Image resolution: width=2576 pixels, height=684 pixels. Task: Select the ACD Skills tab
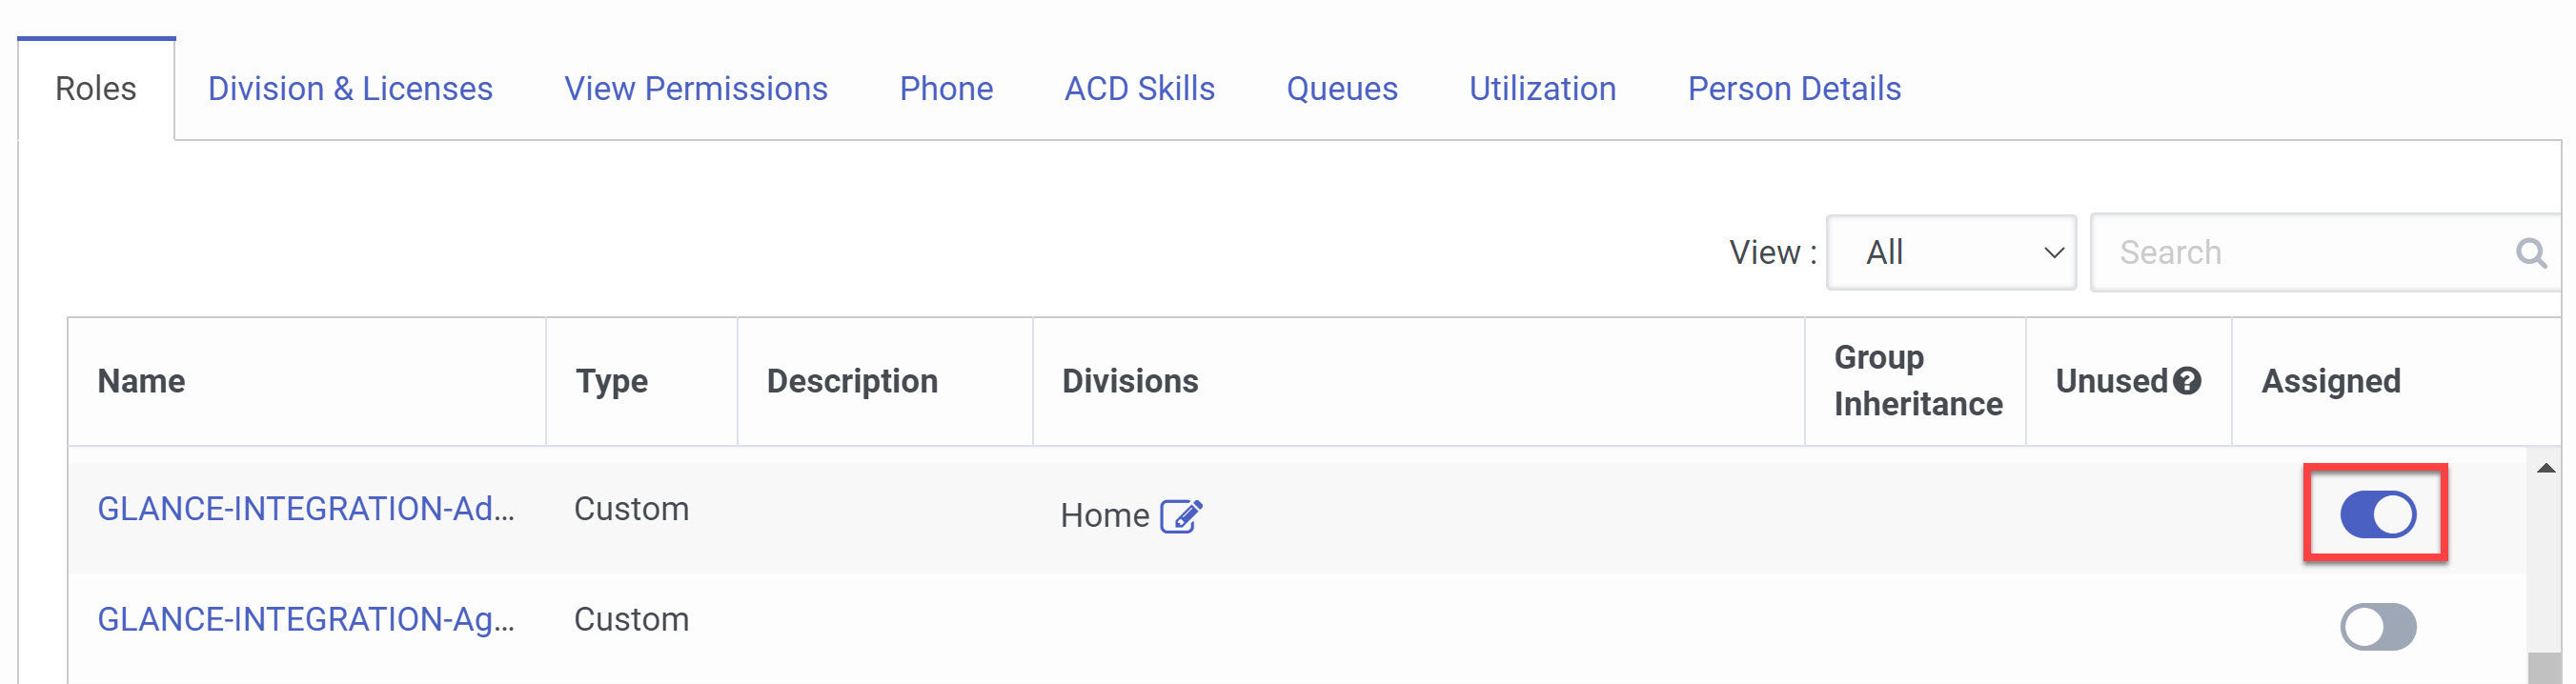pos(1139,89)
